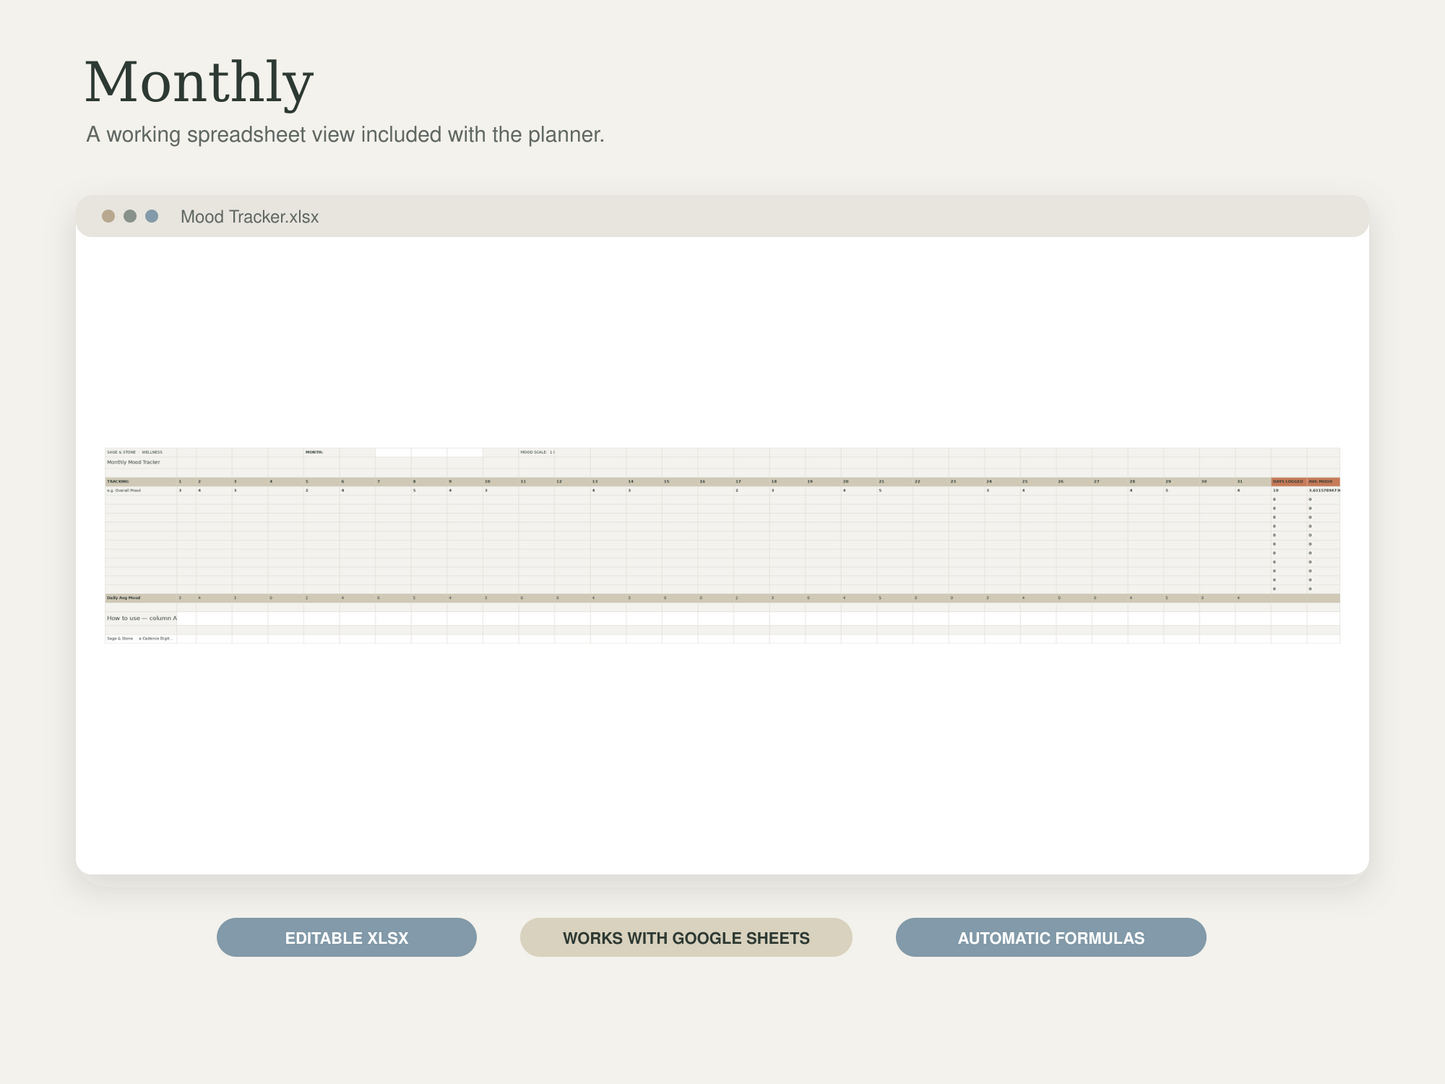Select the Mood Tracker.xlsx file title

pos(250,217)
